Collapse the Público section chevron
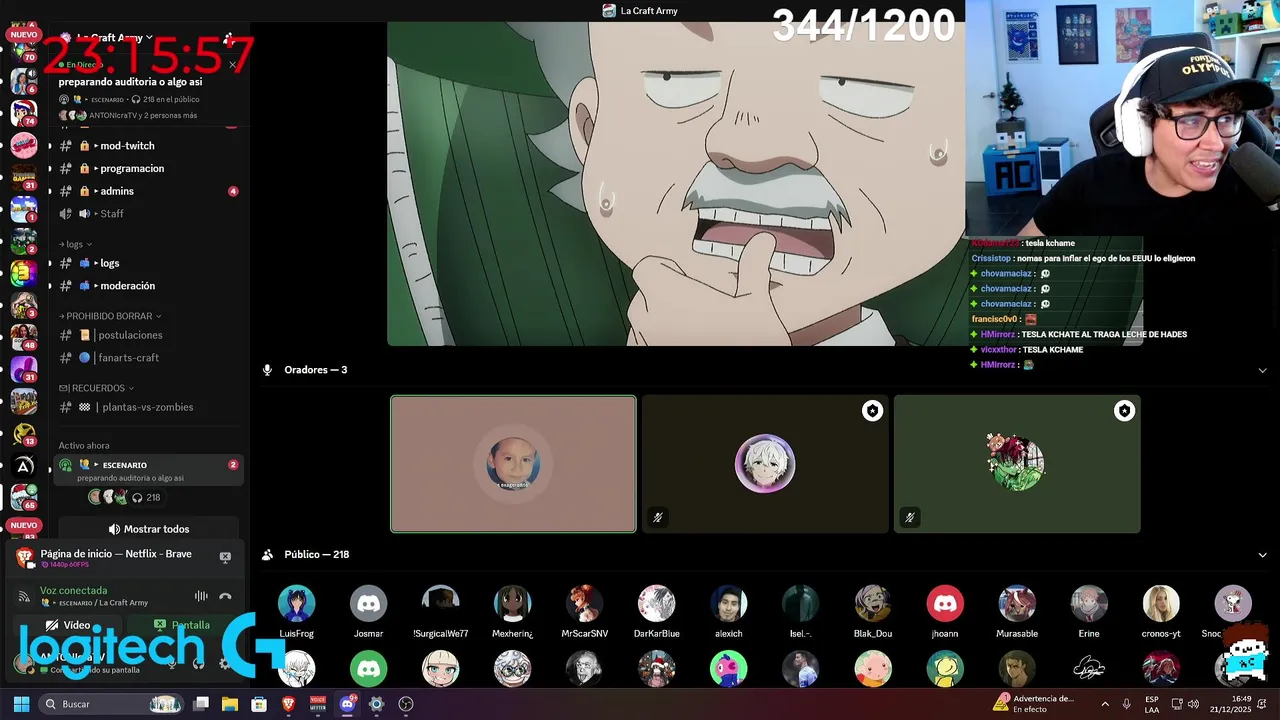Screen dimensions: 1280x720 tap(1262, 555)
